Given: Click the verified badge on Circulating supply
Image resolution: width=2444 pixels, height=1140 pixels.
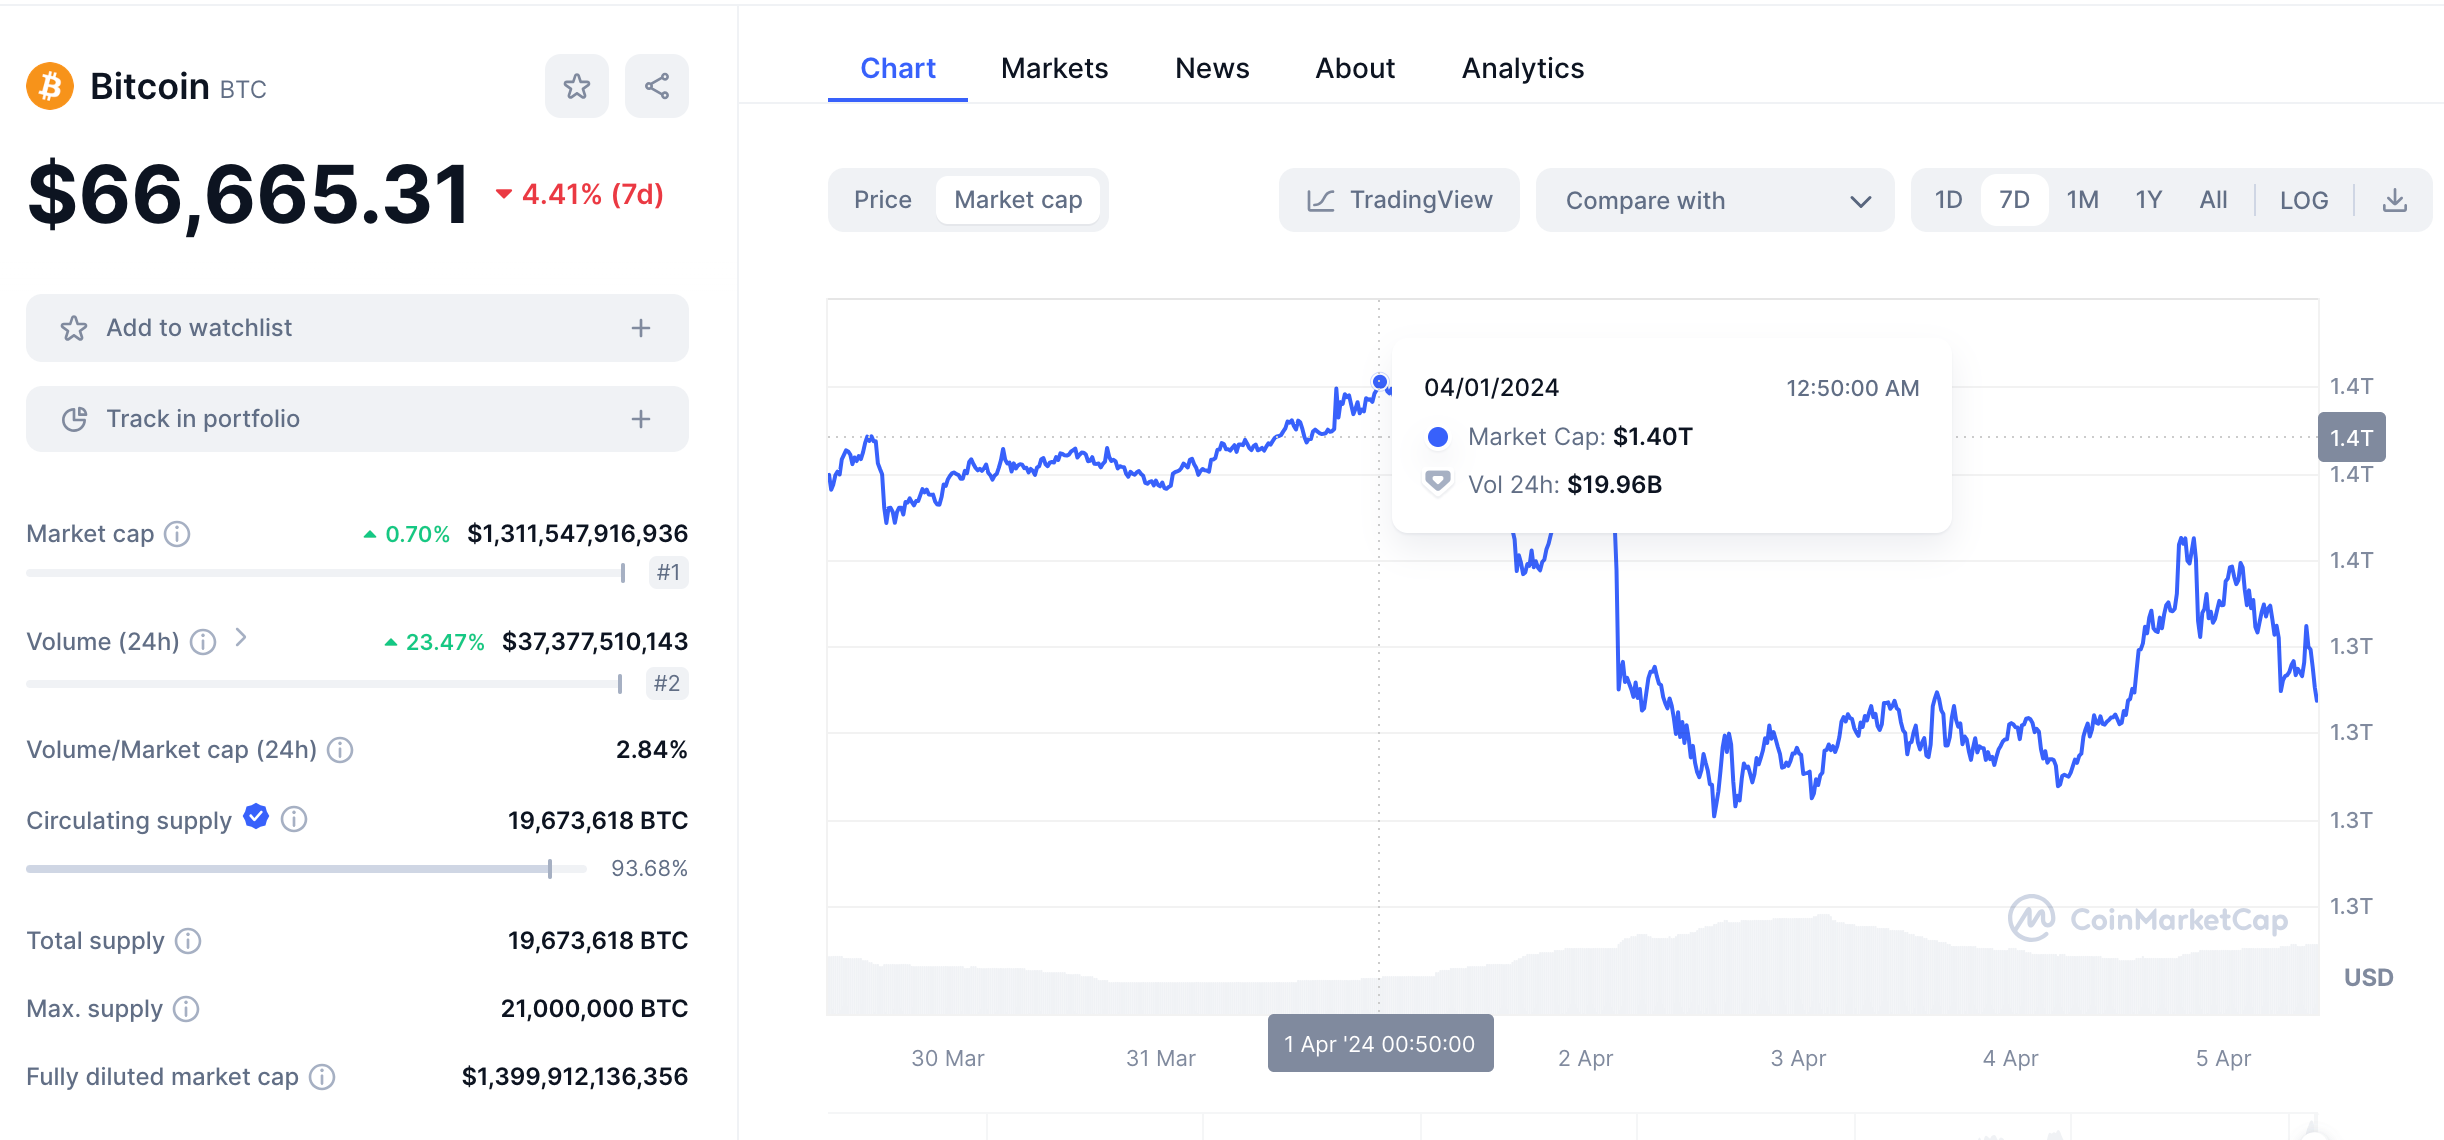Looking at the screenshot, I should (257, 818).
